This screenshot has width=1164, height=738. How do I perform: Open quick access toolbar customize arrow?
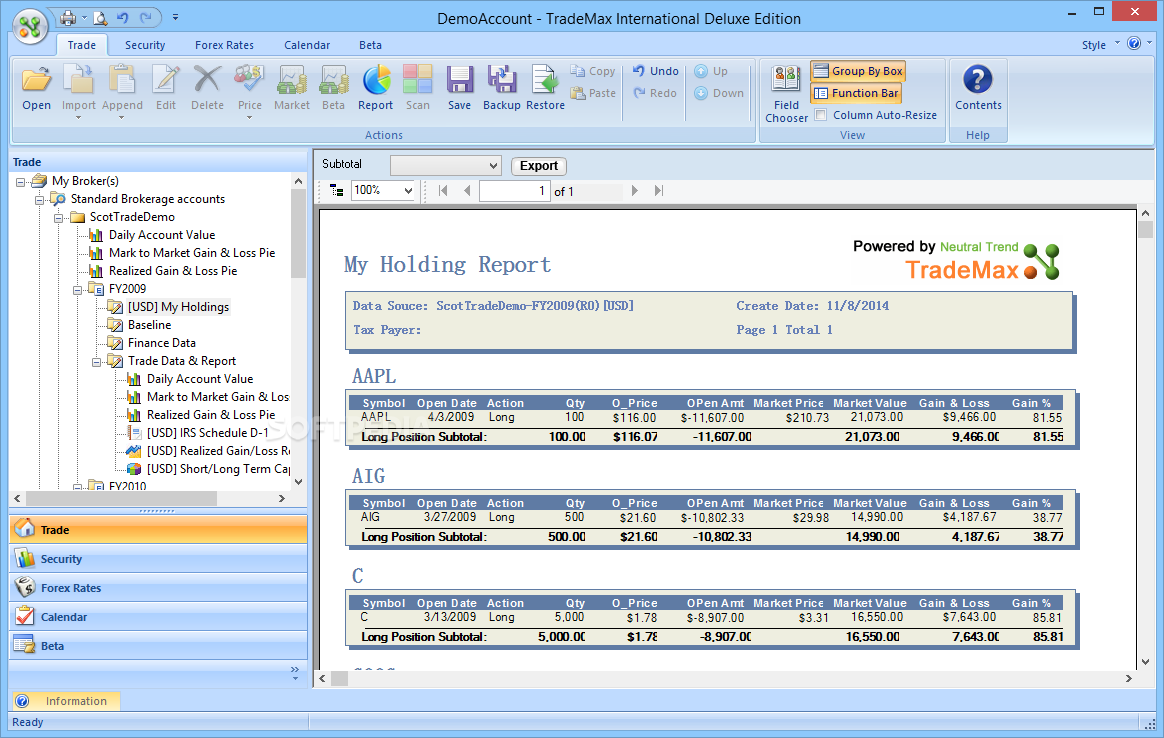175,17
